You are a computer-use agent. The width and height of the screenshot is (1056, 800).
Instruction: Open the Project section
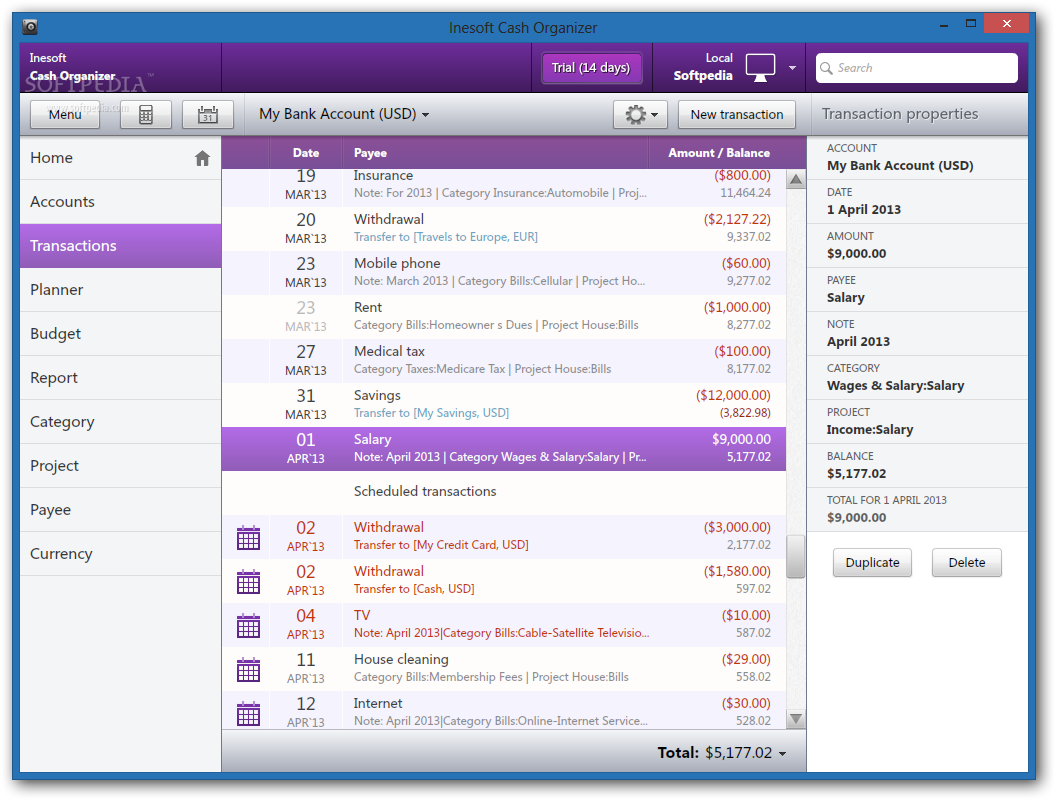[x=121, y=466]
